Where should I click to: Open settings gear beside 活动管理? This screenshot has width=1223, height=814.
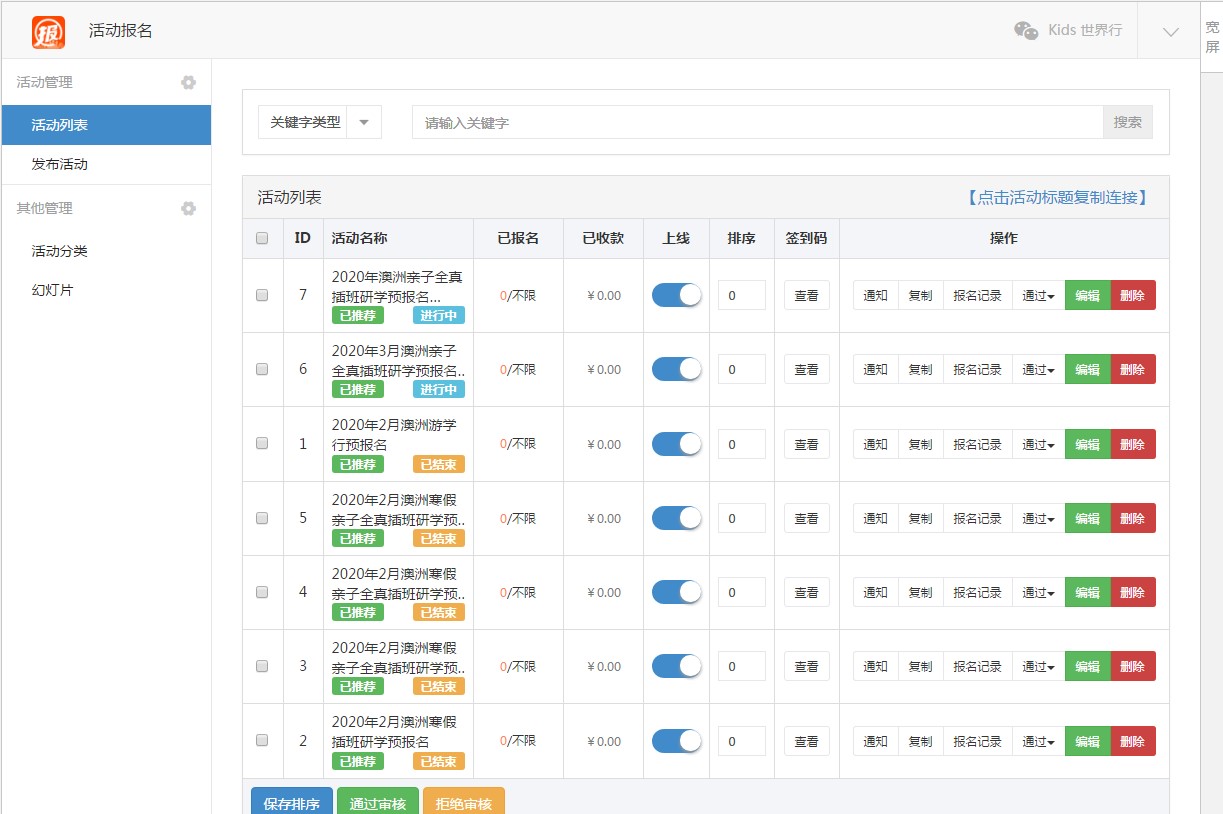click(188, 83)
